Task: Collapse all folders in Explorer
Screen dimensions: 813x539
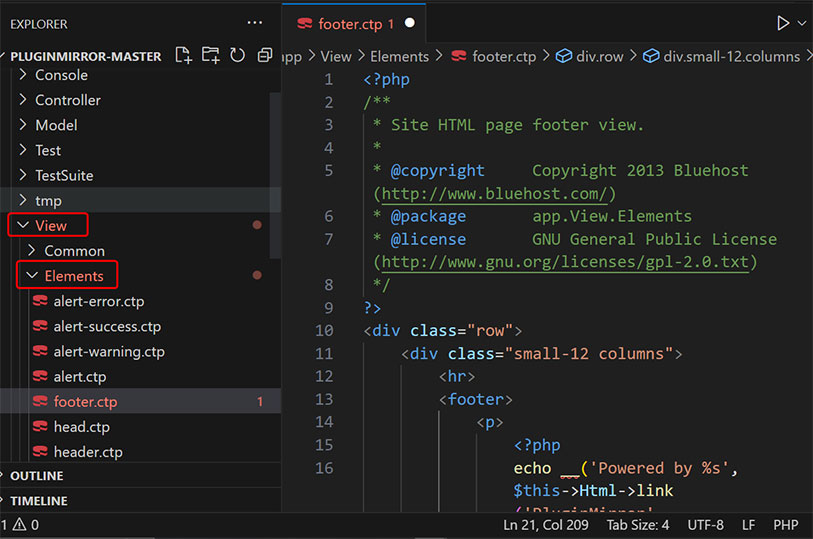Action: tap(264, 55)
